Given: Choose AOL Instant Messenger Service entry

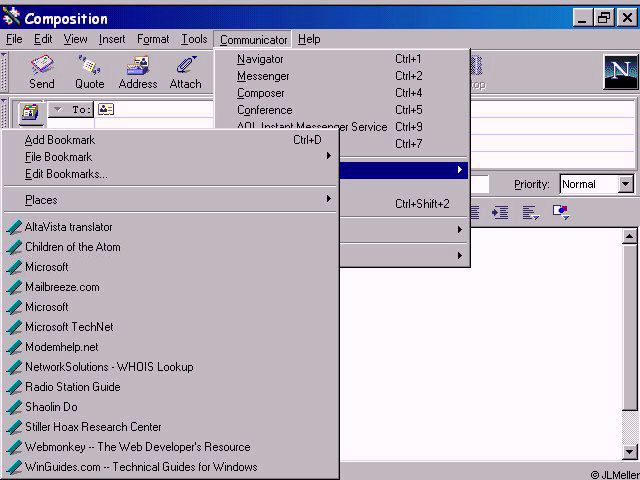Looking at the screenshot, I should [x=342, y=125].
